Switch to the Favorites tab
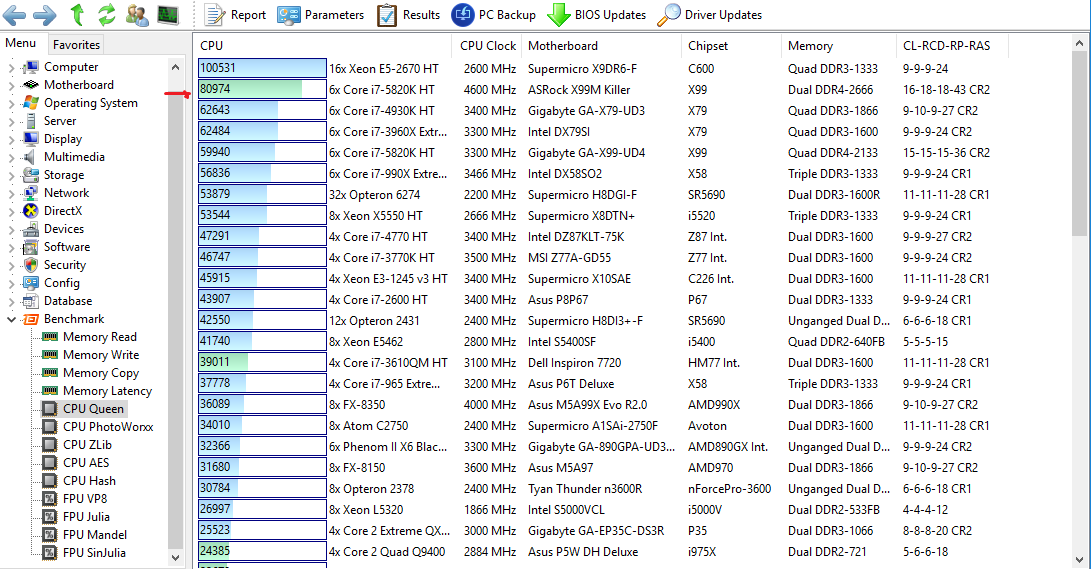 click(x=77, y=45)
